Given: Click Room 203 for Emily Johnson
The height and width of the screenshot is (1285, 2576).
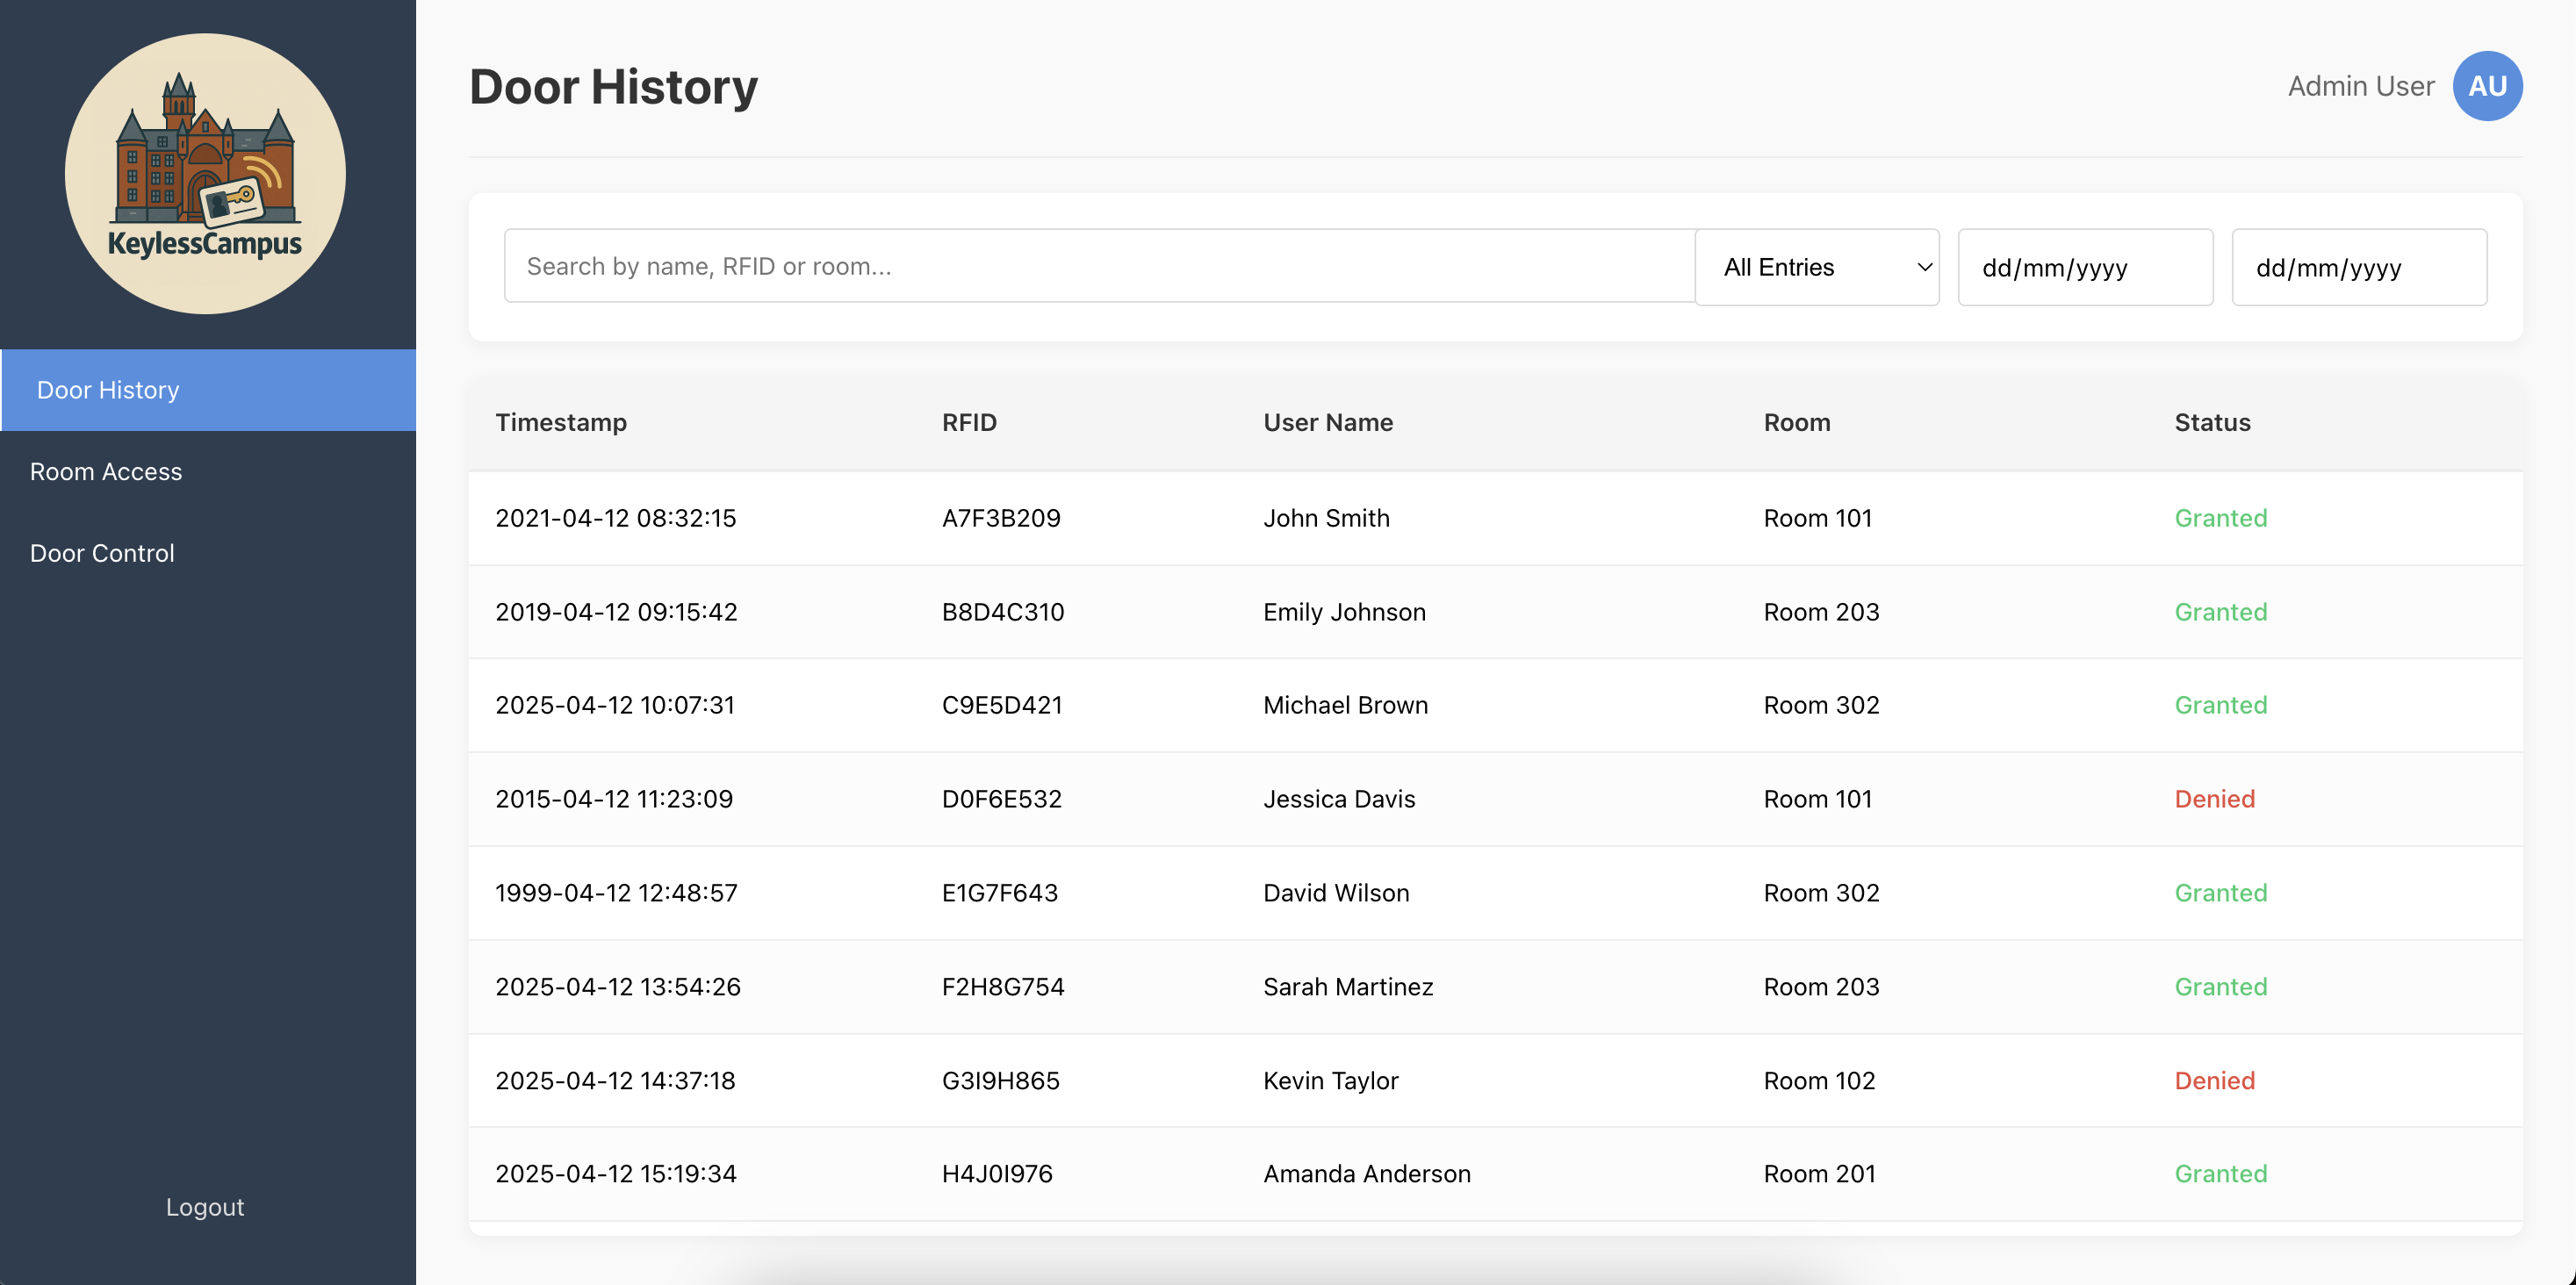Looking at the screenshot, I should point(1821,612).
